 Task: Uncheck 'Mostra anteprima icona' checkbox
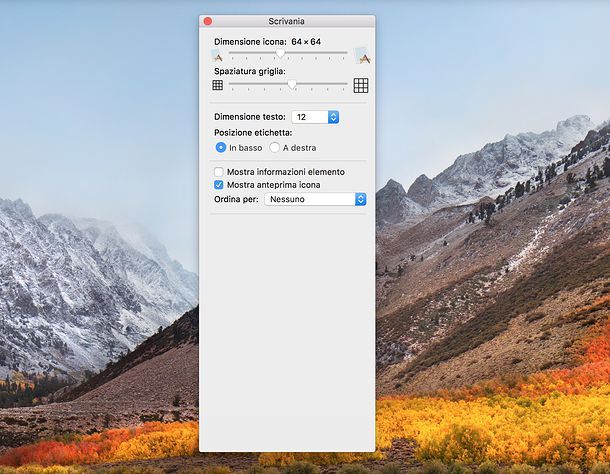pyautogui.click(x=219, y=185)
